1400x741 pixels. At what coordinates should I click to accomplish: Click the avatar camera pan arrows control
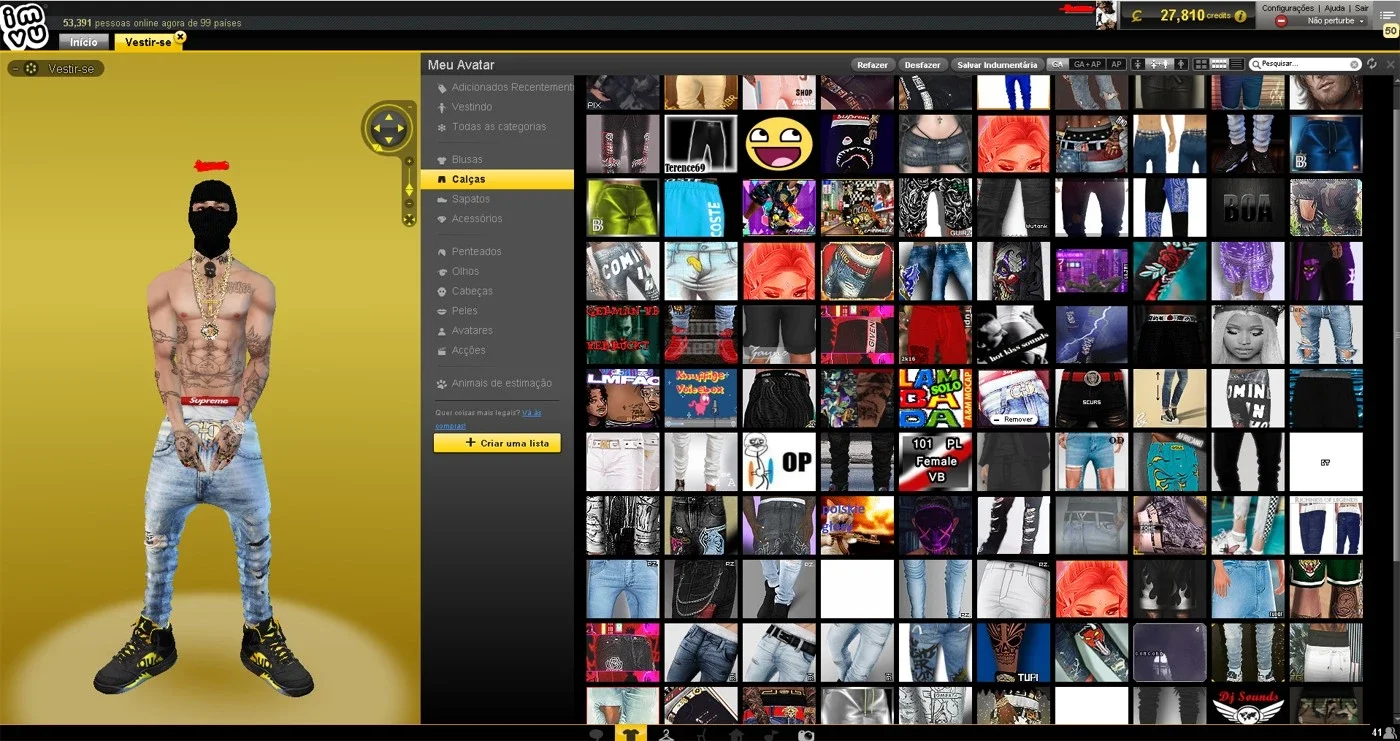[388, 127]
